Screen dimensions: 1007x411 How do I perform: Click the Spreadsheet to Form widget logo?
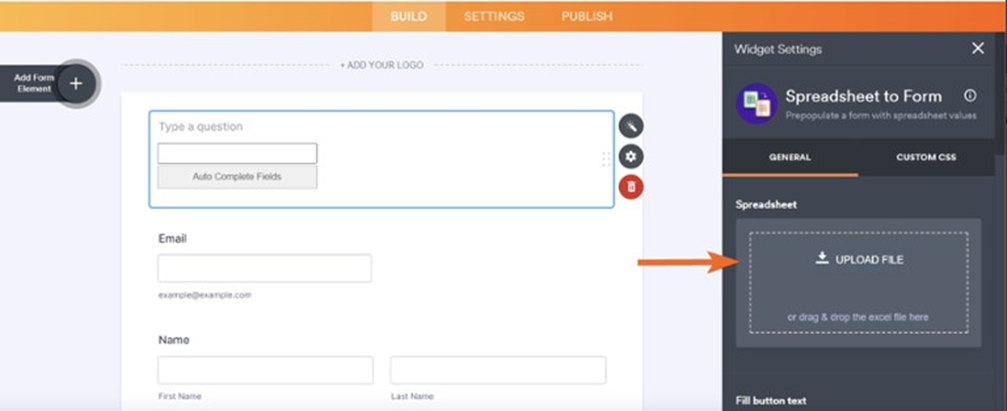(x=756, y=103)
